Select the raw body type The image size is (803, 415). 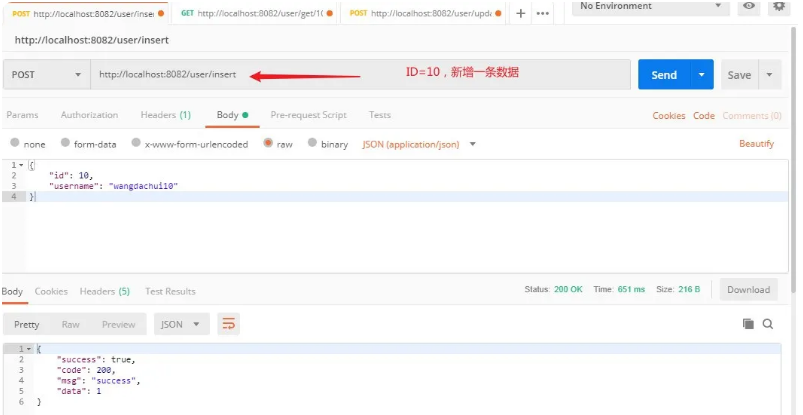(268, 143)
